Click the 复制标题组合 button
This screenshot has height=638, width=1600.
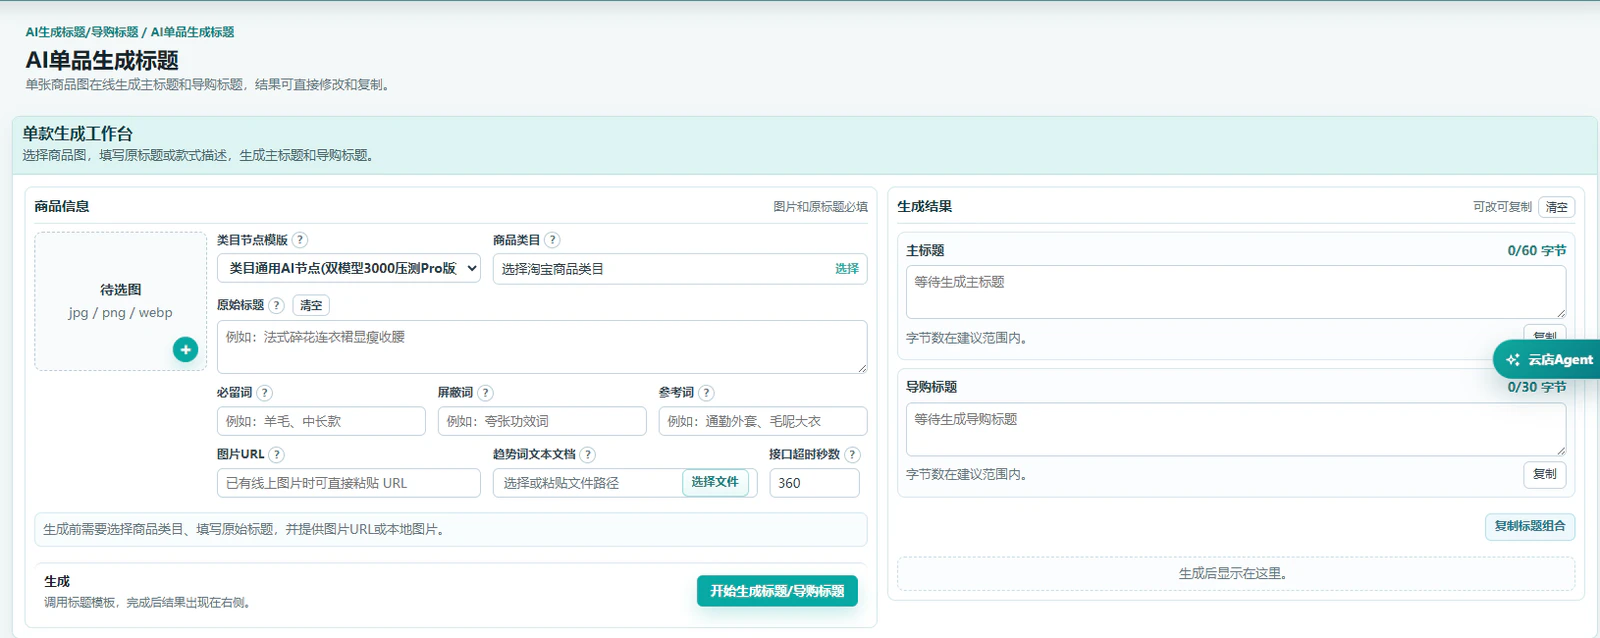(1530, 526)
